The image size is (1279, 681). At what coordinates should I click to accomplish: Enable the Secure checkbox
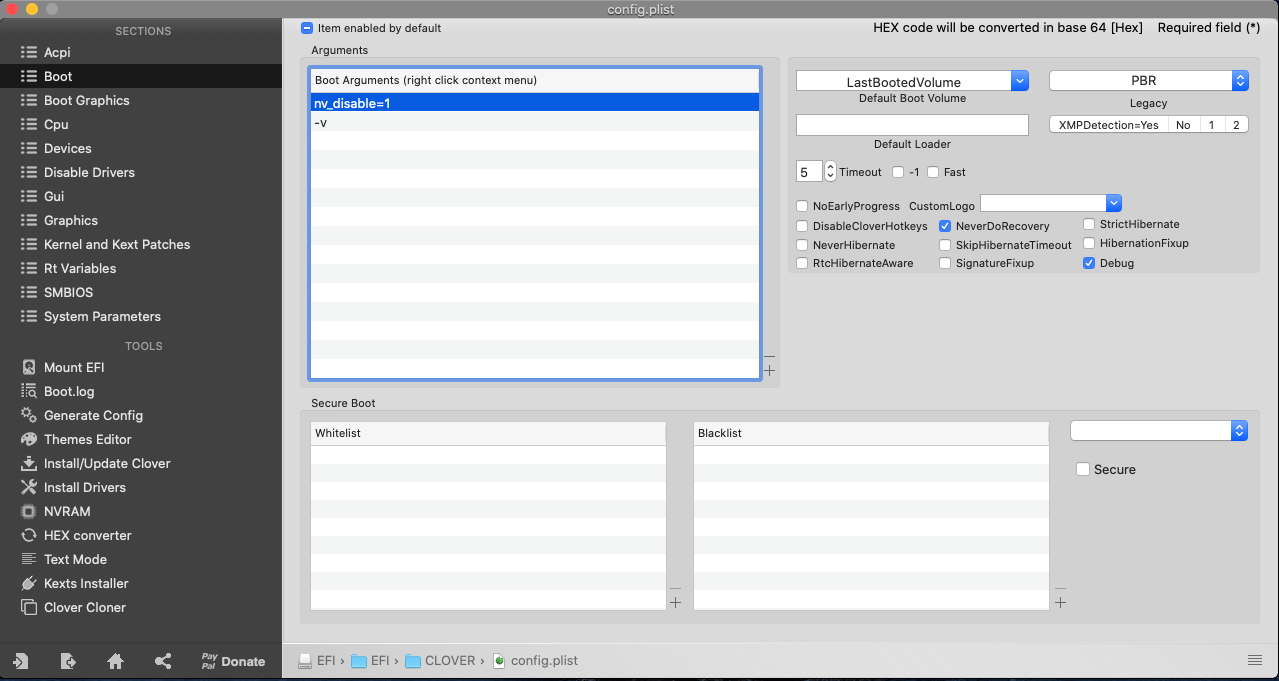tap(1082, 470)
